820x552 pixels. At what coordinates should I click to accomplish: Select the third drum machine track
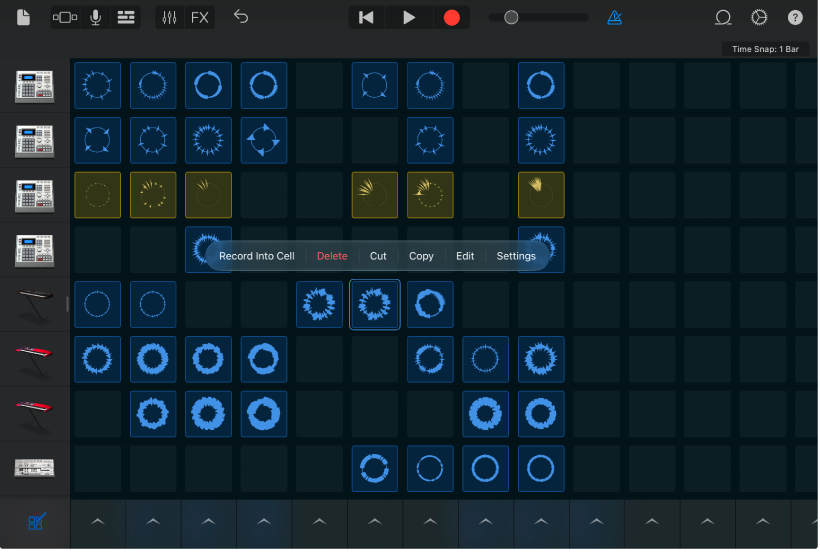(35, 195)
